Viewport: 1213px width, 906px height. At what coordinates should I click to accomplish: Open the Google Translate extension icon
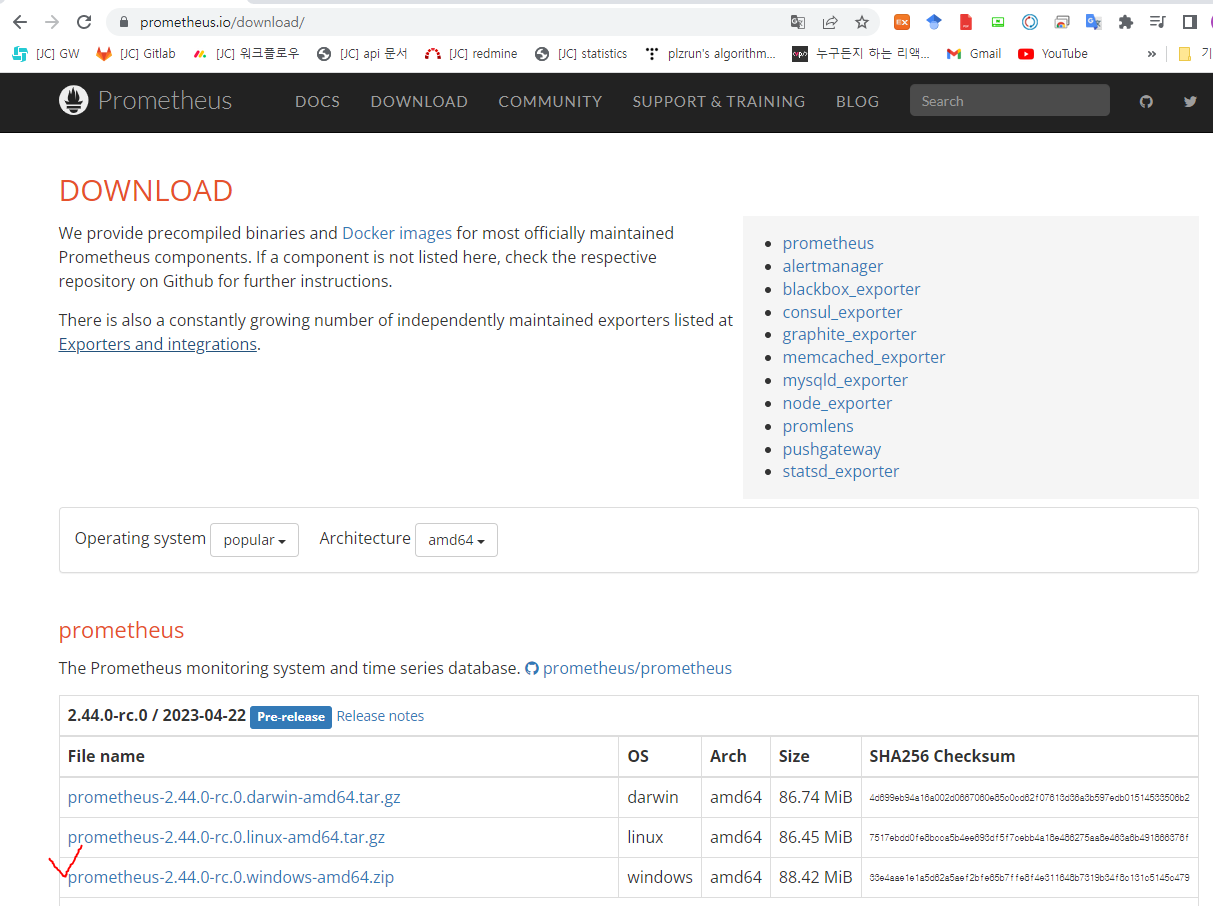1094,22
